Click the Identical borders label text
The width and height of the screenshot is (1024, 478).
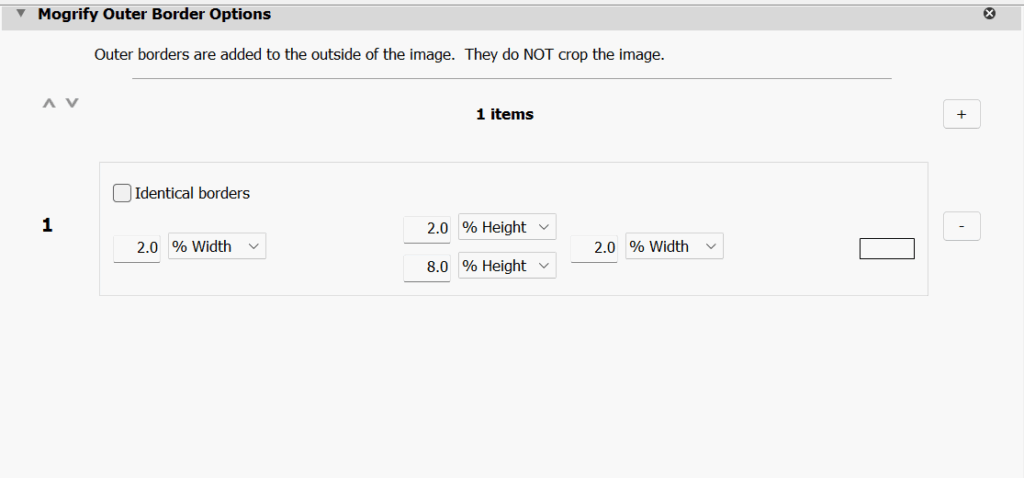[192, 193]
